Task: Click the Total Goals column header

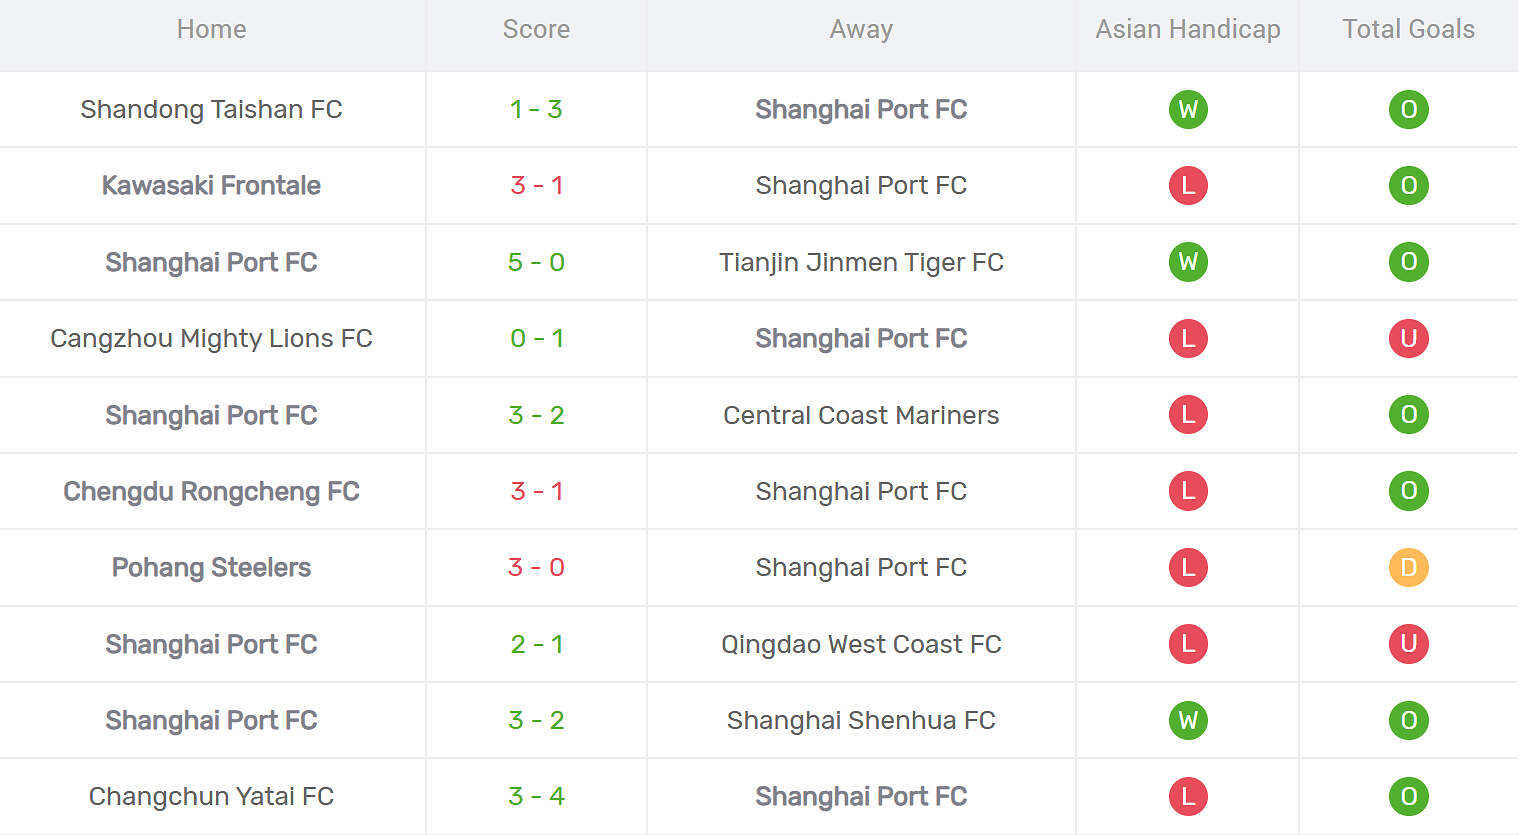Action: (x=1408, y=29)
